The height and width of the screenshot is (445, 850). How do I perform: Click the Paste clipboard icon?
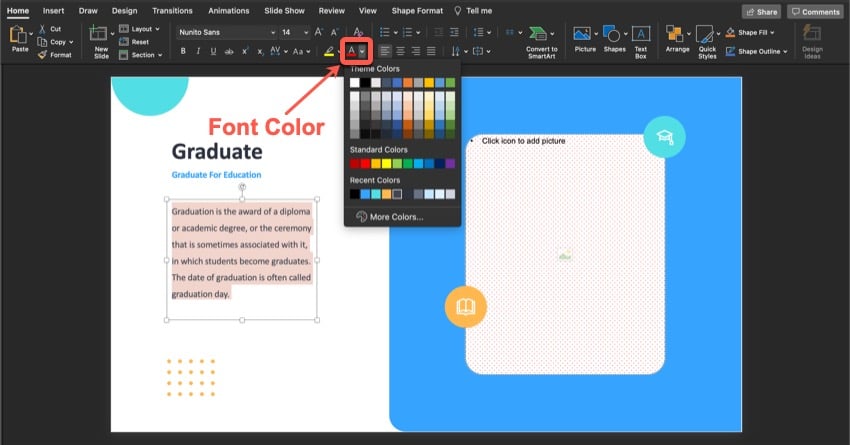[x=19, y=36]
